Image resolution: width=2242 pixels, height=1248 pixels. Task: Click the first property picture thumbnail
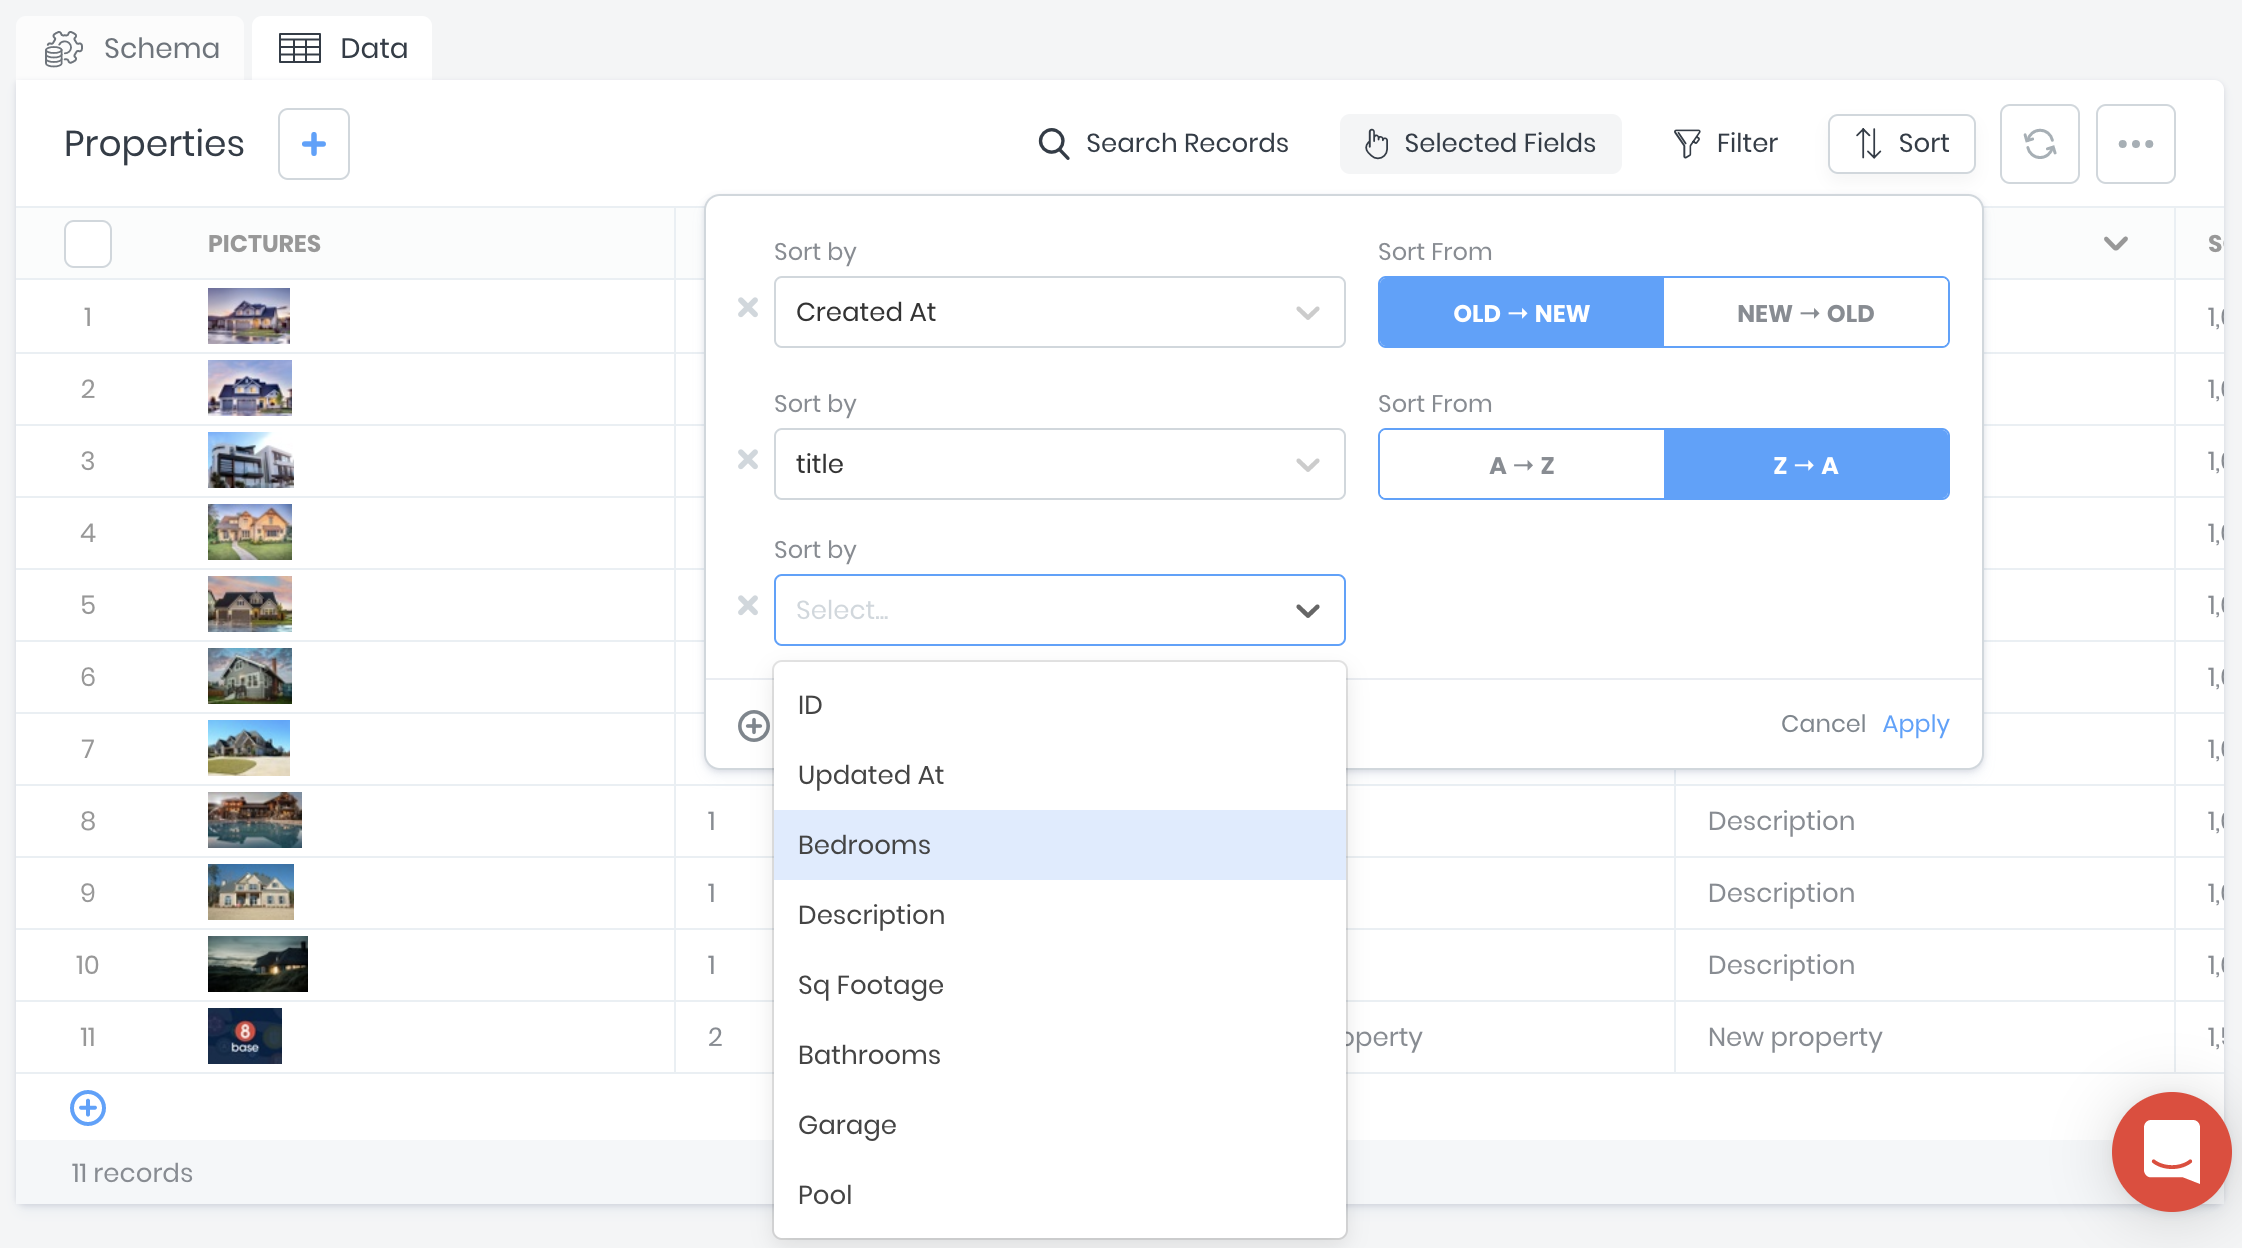click(249, 316)
